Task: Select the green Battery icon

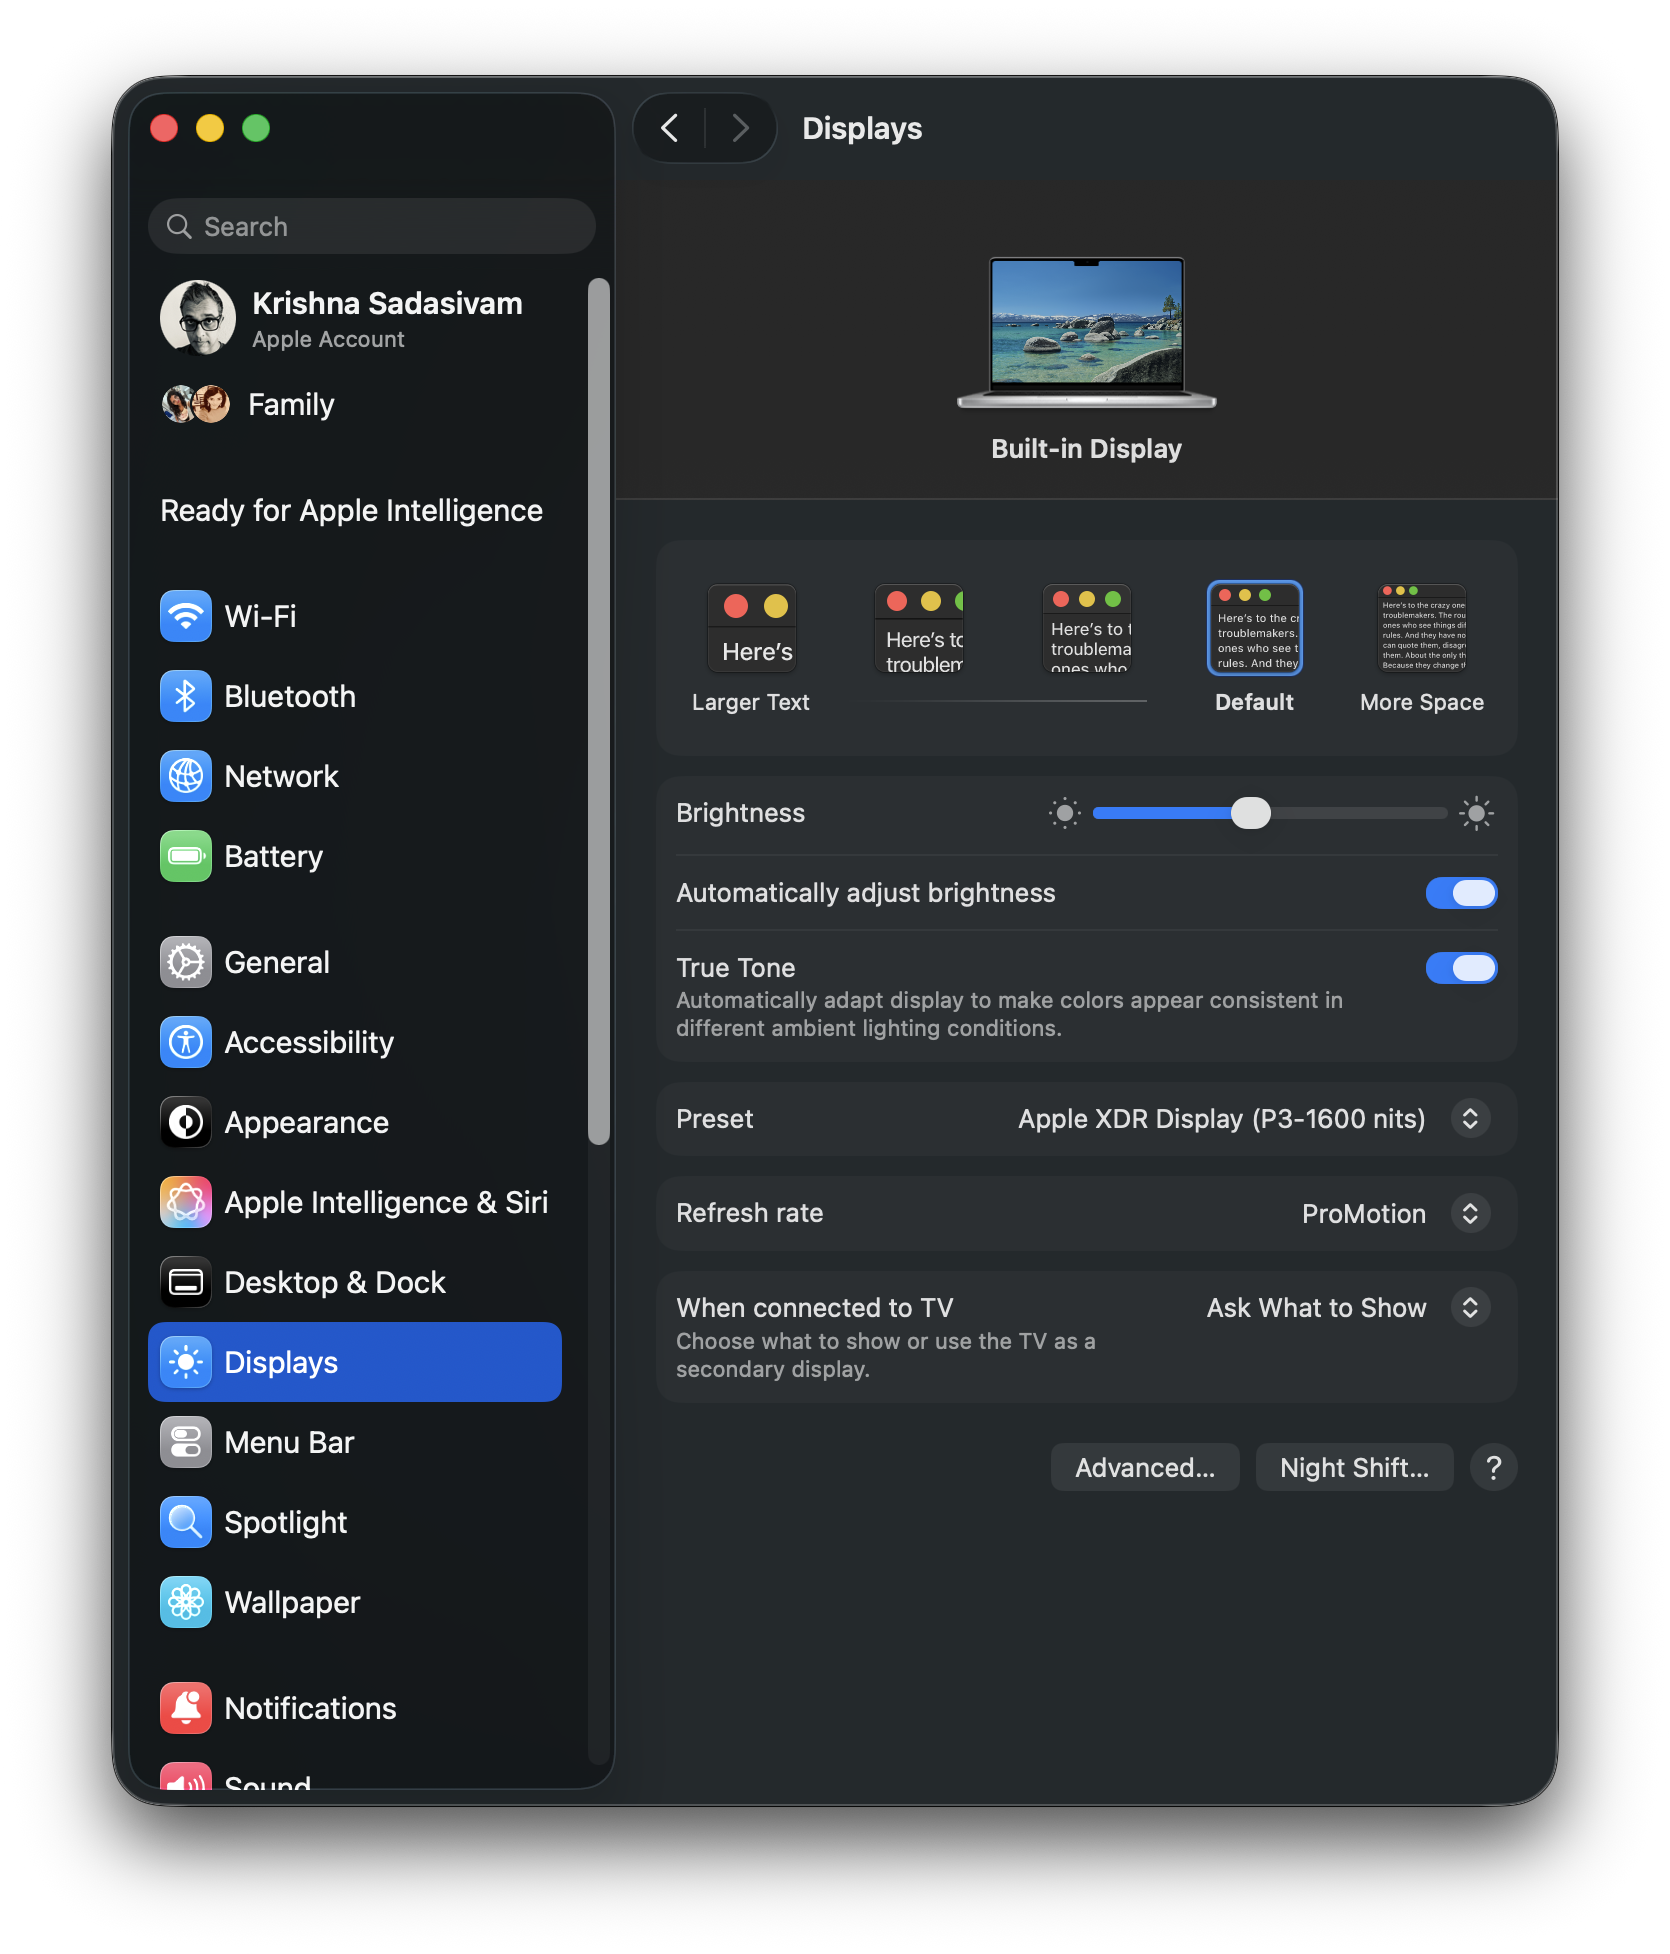Action: pos(186,856)
